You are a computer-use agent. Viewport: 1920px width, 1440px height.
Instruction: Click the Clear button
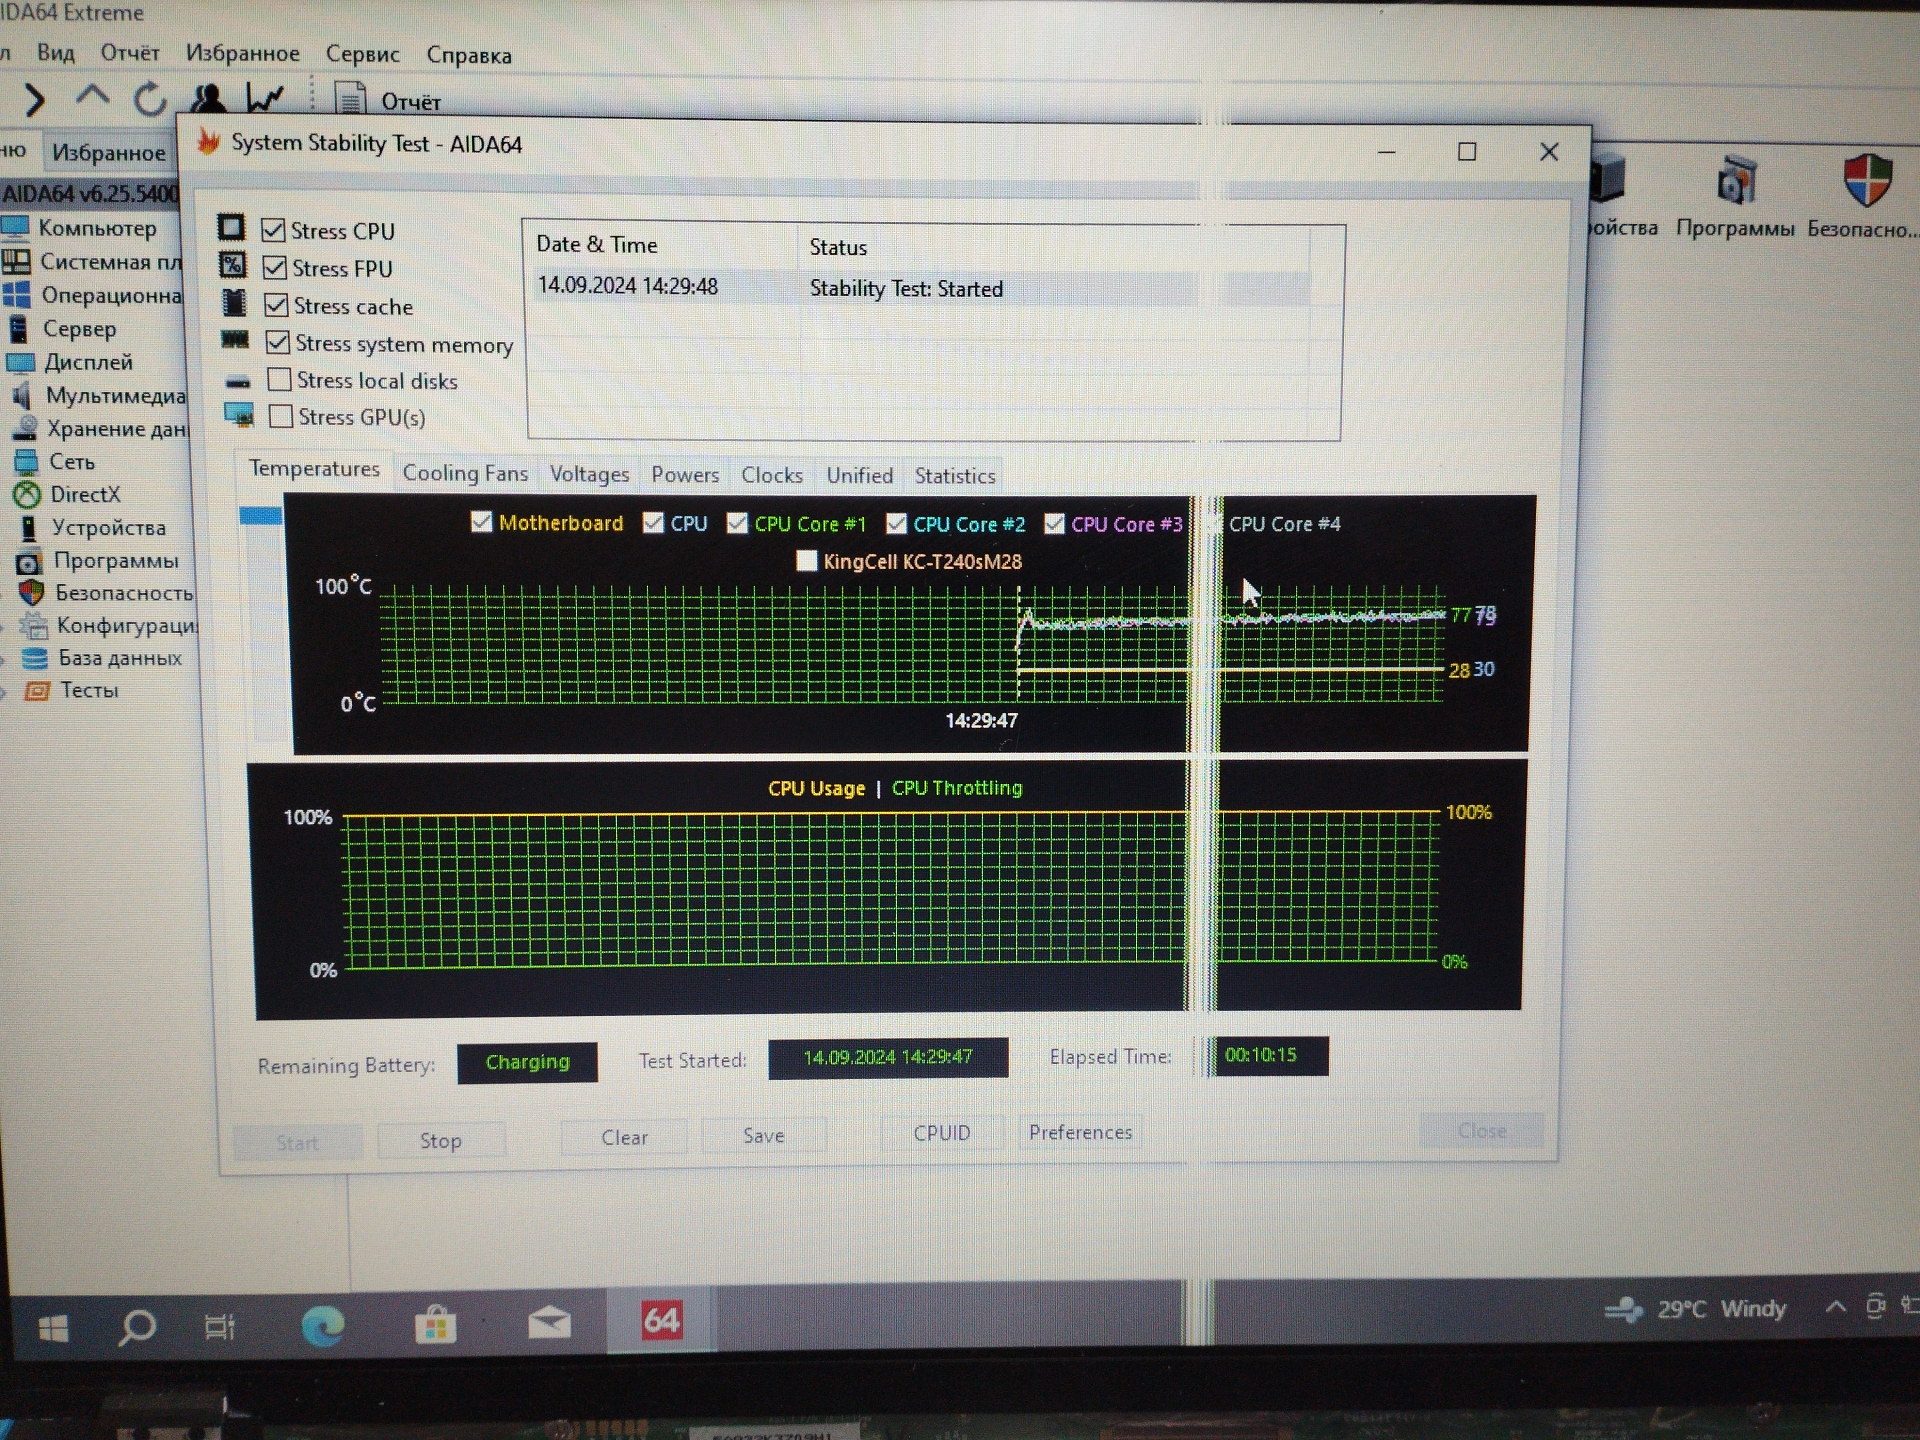(x=624, y=1137)
